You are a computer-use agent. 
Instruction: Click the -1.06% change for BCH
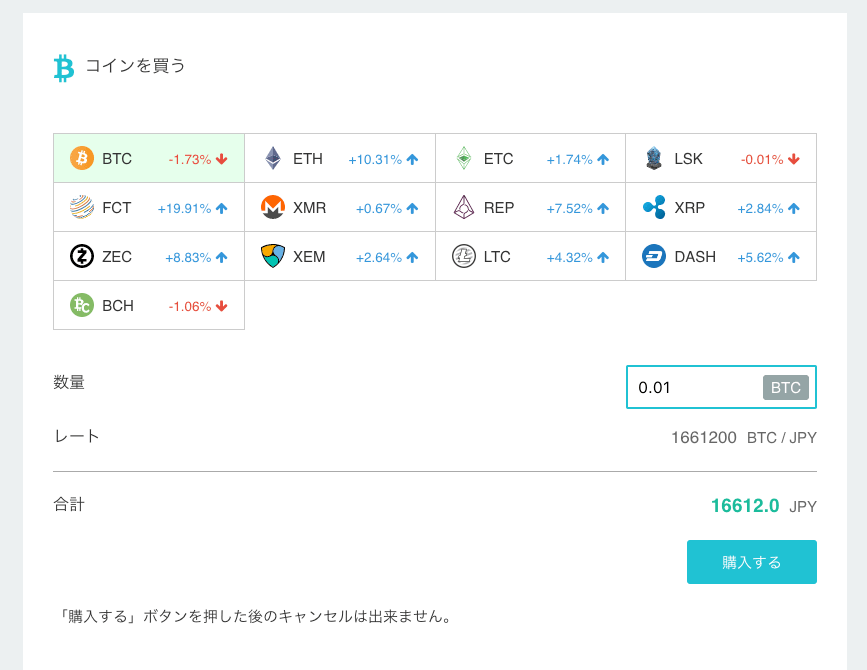pyautogui.click(x=190, y=307)
